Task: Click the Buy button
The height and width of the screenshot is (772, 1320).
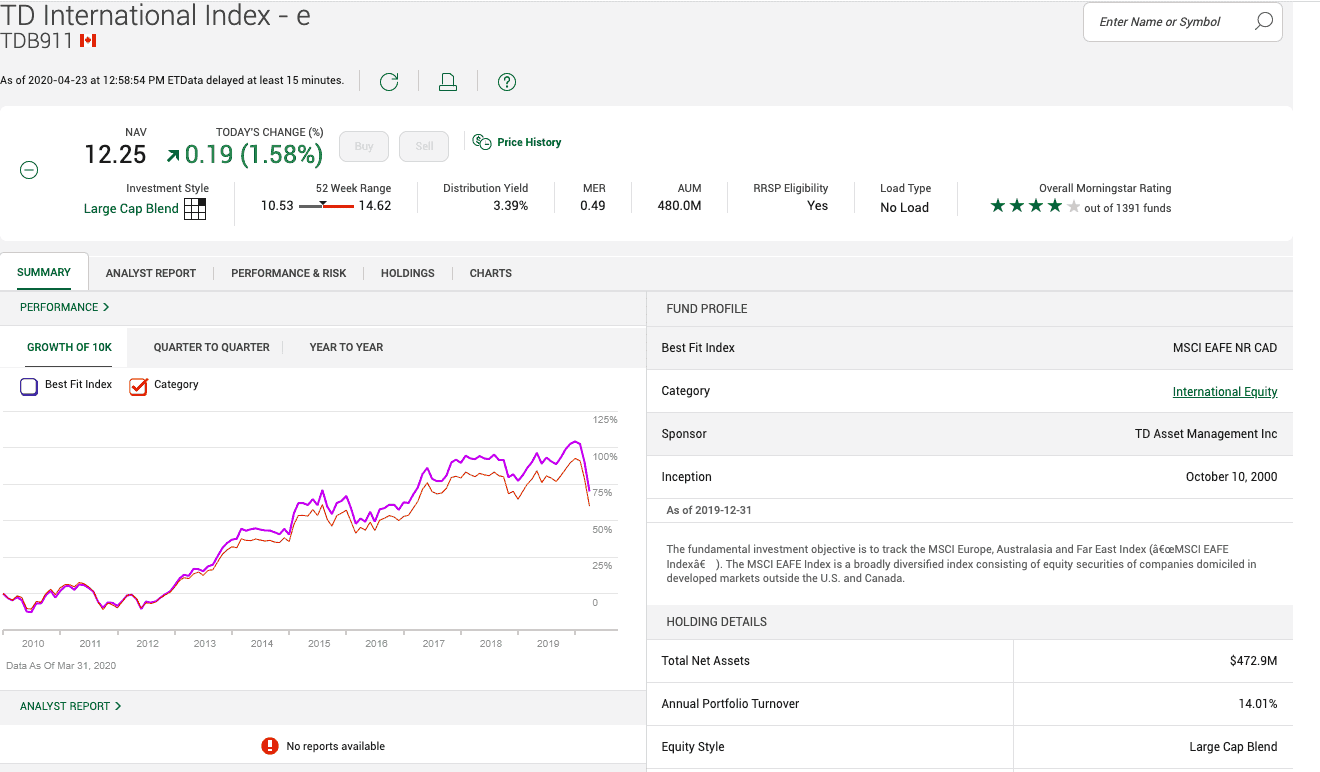Action: [x=364, y=146]
